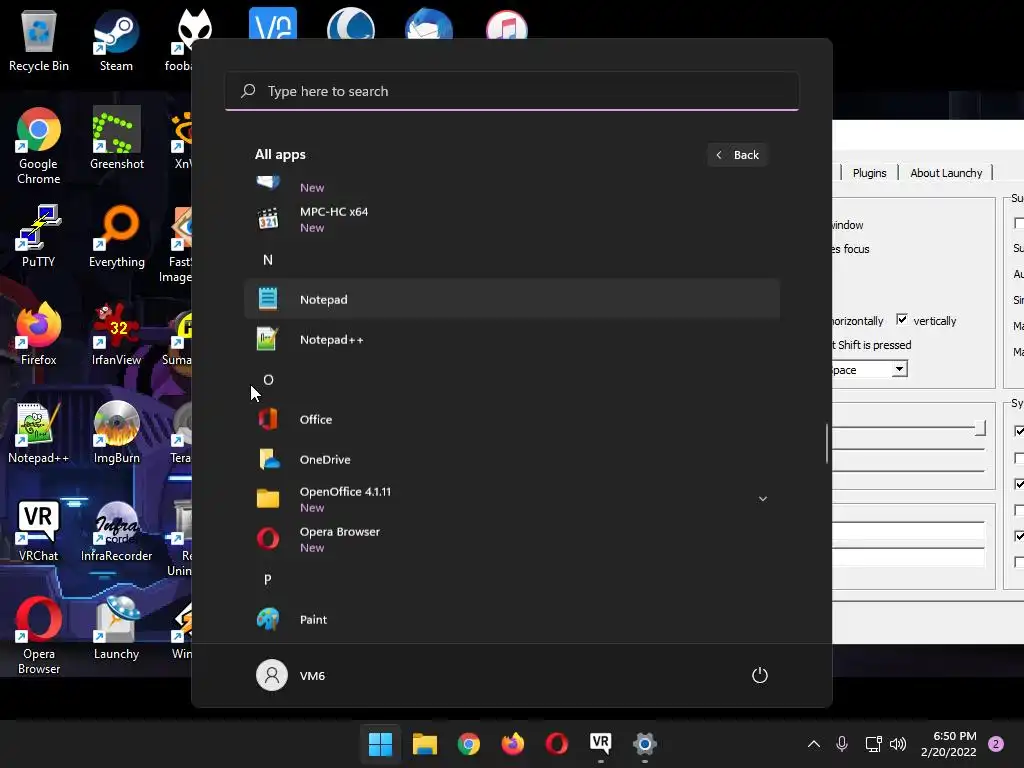The width and height of the screenshot is (1024, 768).
Task: Open the IrfanView desktop shortcut
Action: click(116, 334)
